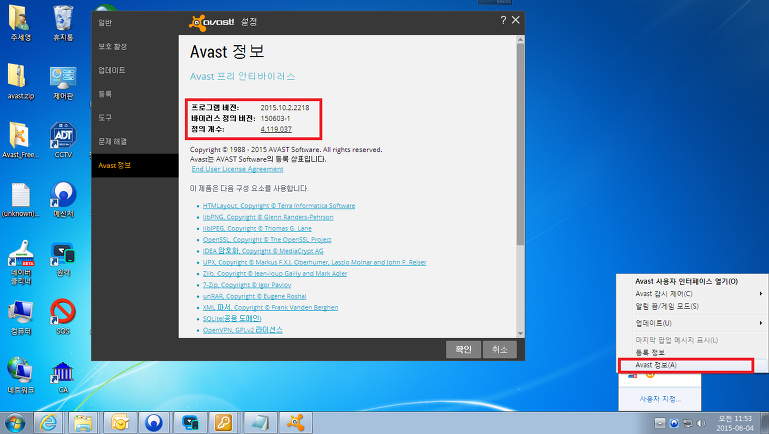Open the OpenVPN GPLv2 license link
Viewport: 769px width, 434px height.
pyautogui.click(x=243, y=330)
